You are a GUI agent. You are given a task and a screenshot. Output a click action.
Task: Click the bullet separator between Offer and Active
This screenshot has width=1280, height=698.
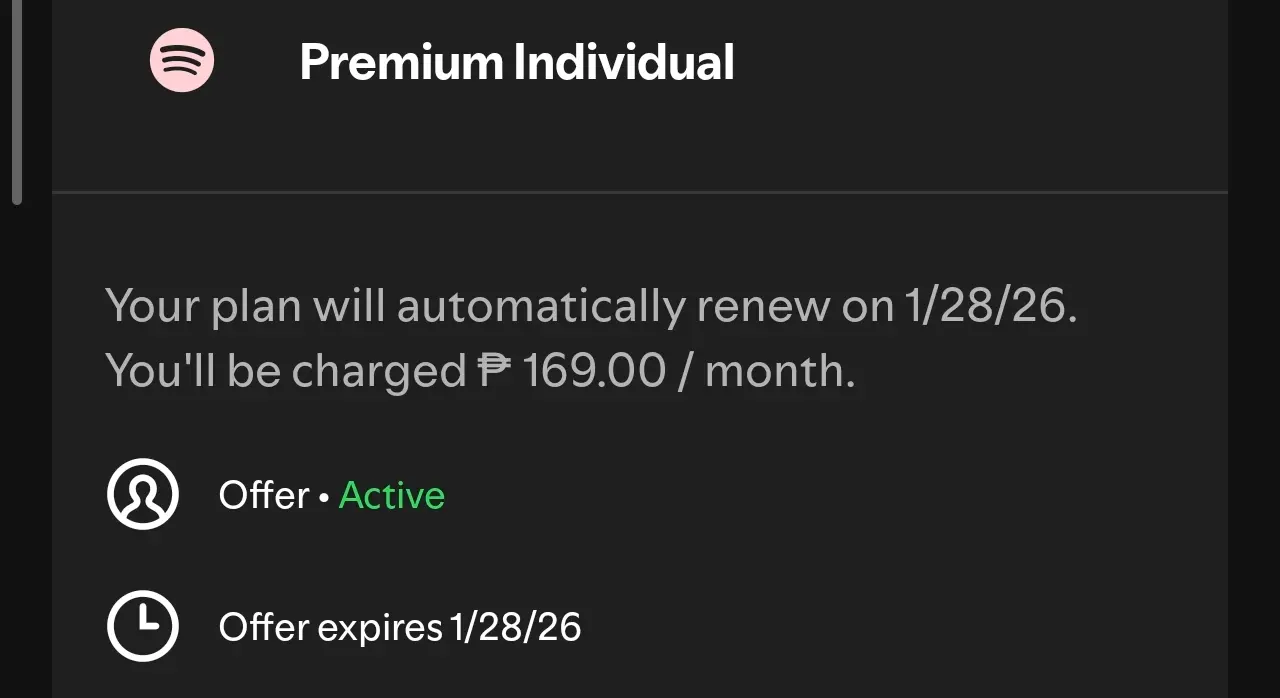click(324, 497)
